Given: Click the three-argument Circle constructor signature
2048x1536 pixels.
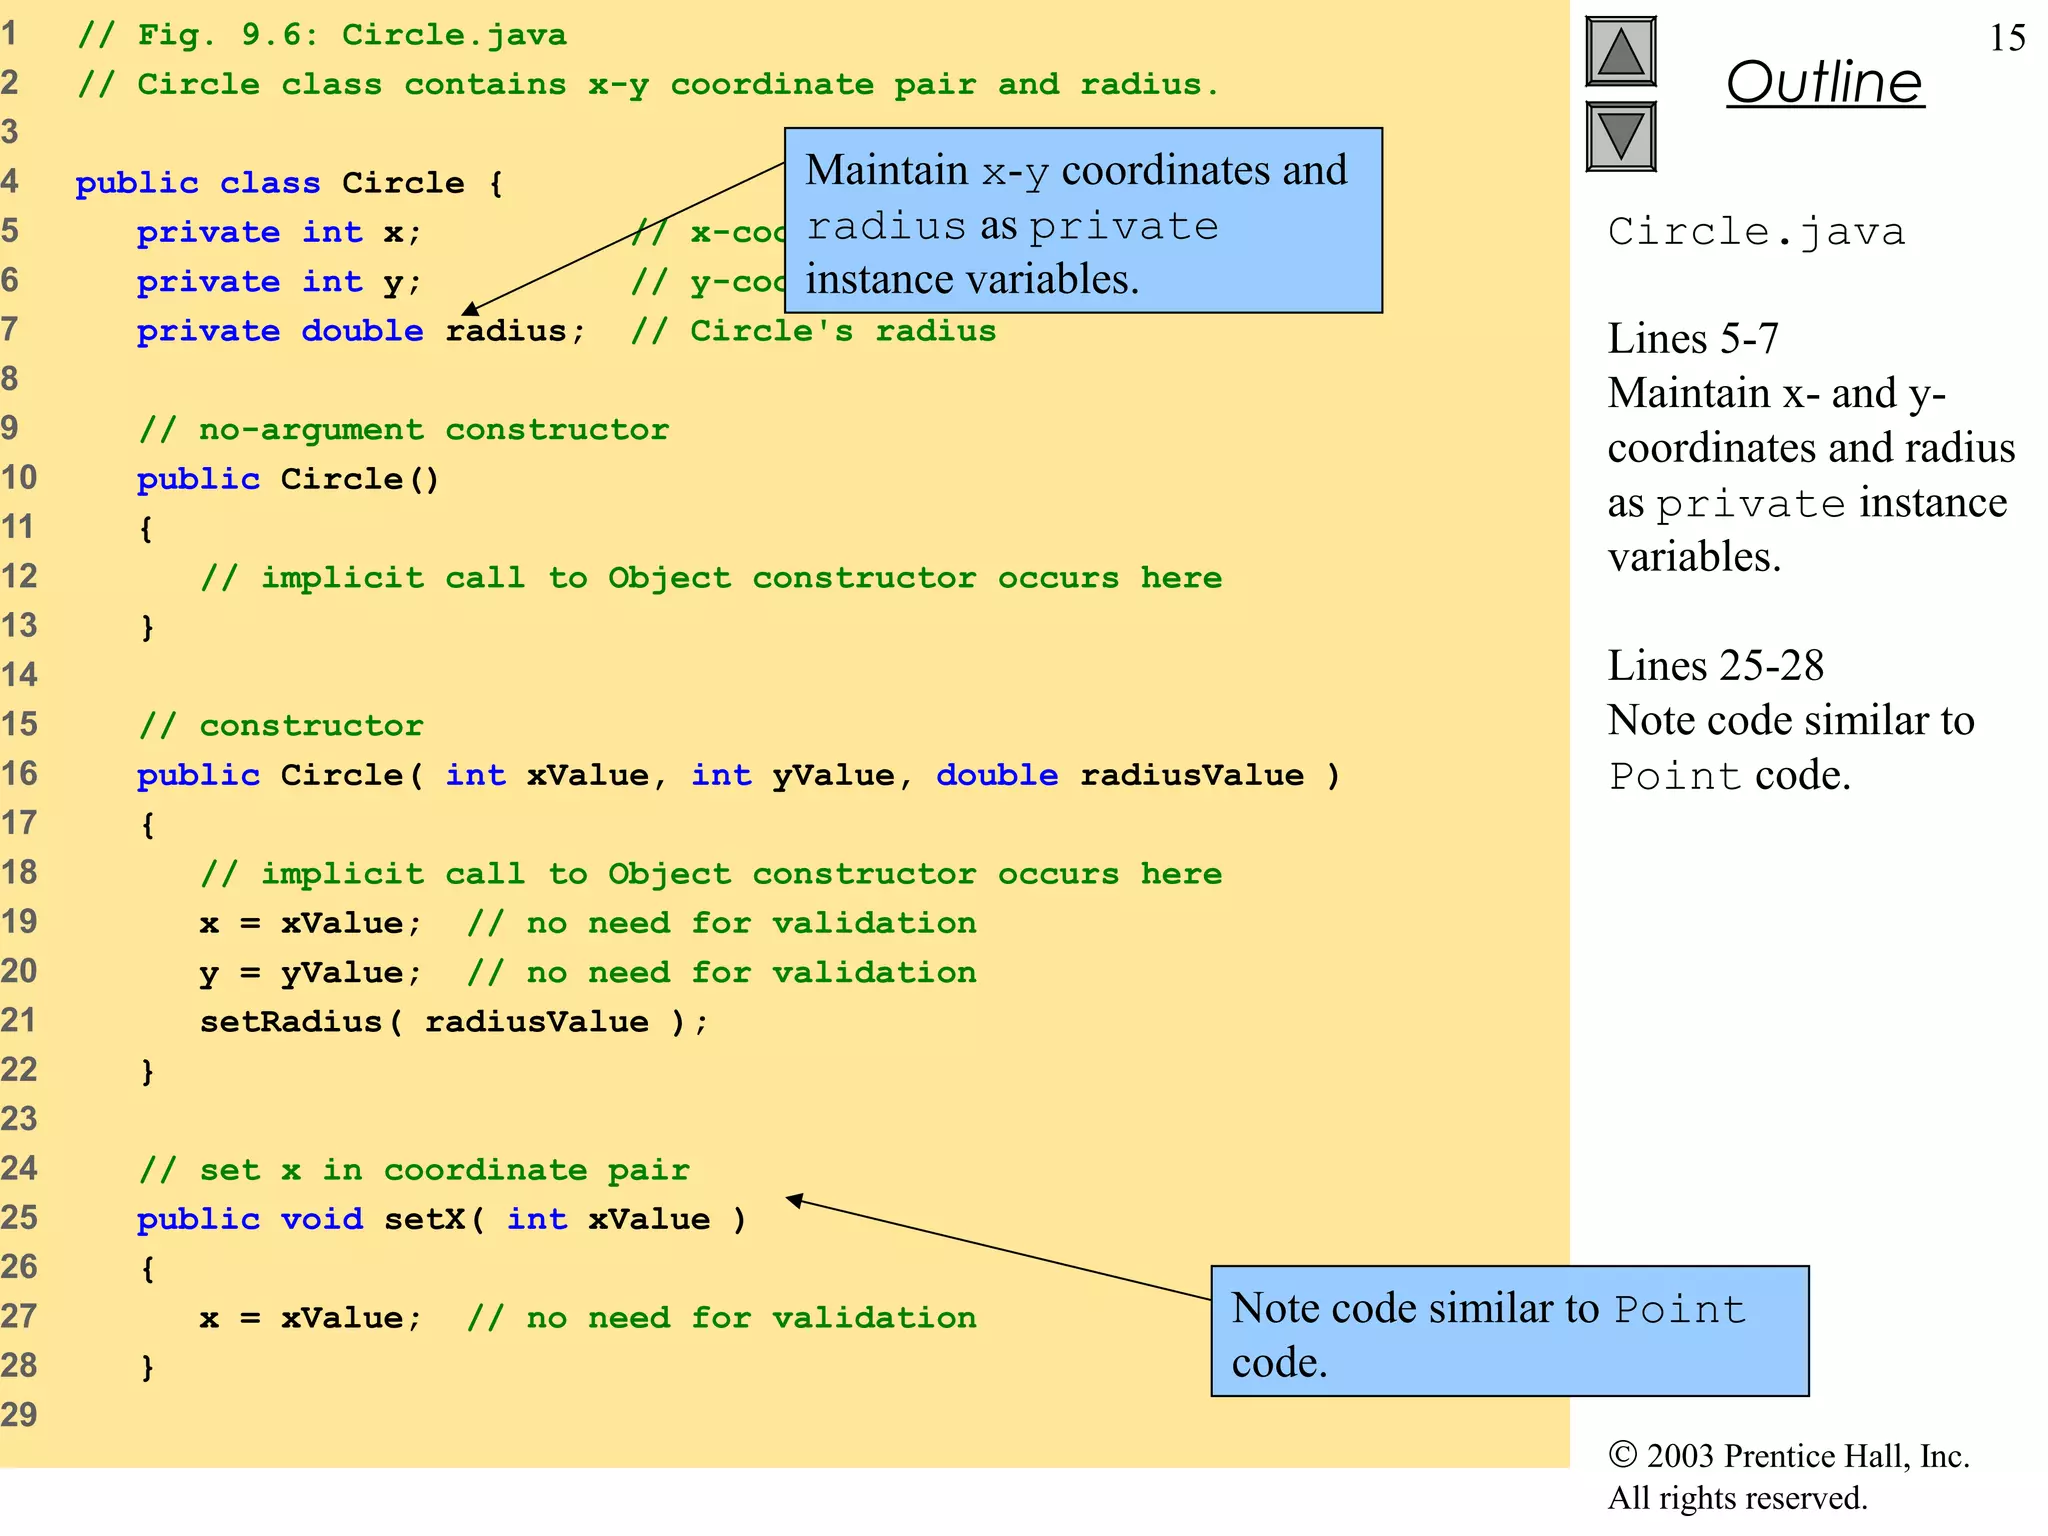Looking at the screenshot, I should point(737,775).
